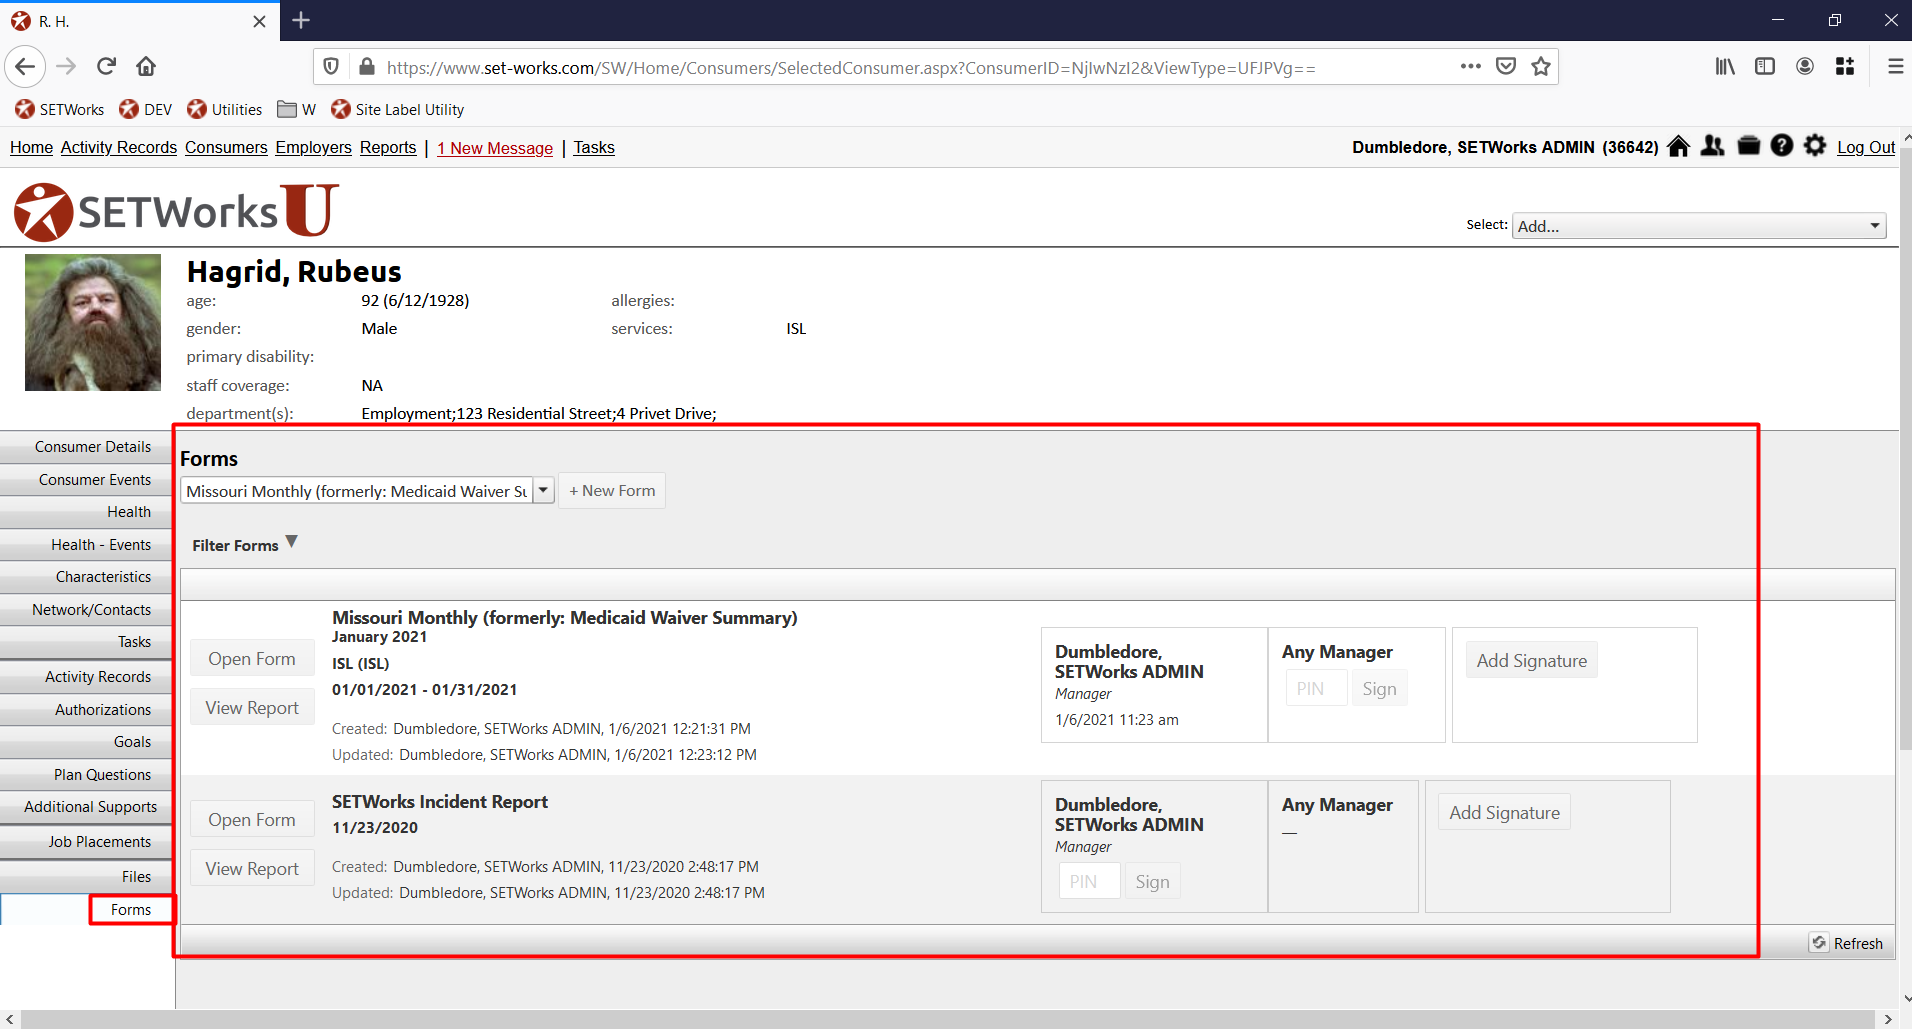1912x1029 pixels.
Task: Refresh the forms list
Action: [x=1848, y=943]
